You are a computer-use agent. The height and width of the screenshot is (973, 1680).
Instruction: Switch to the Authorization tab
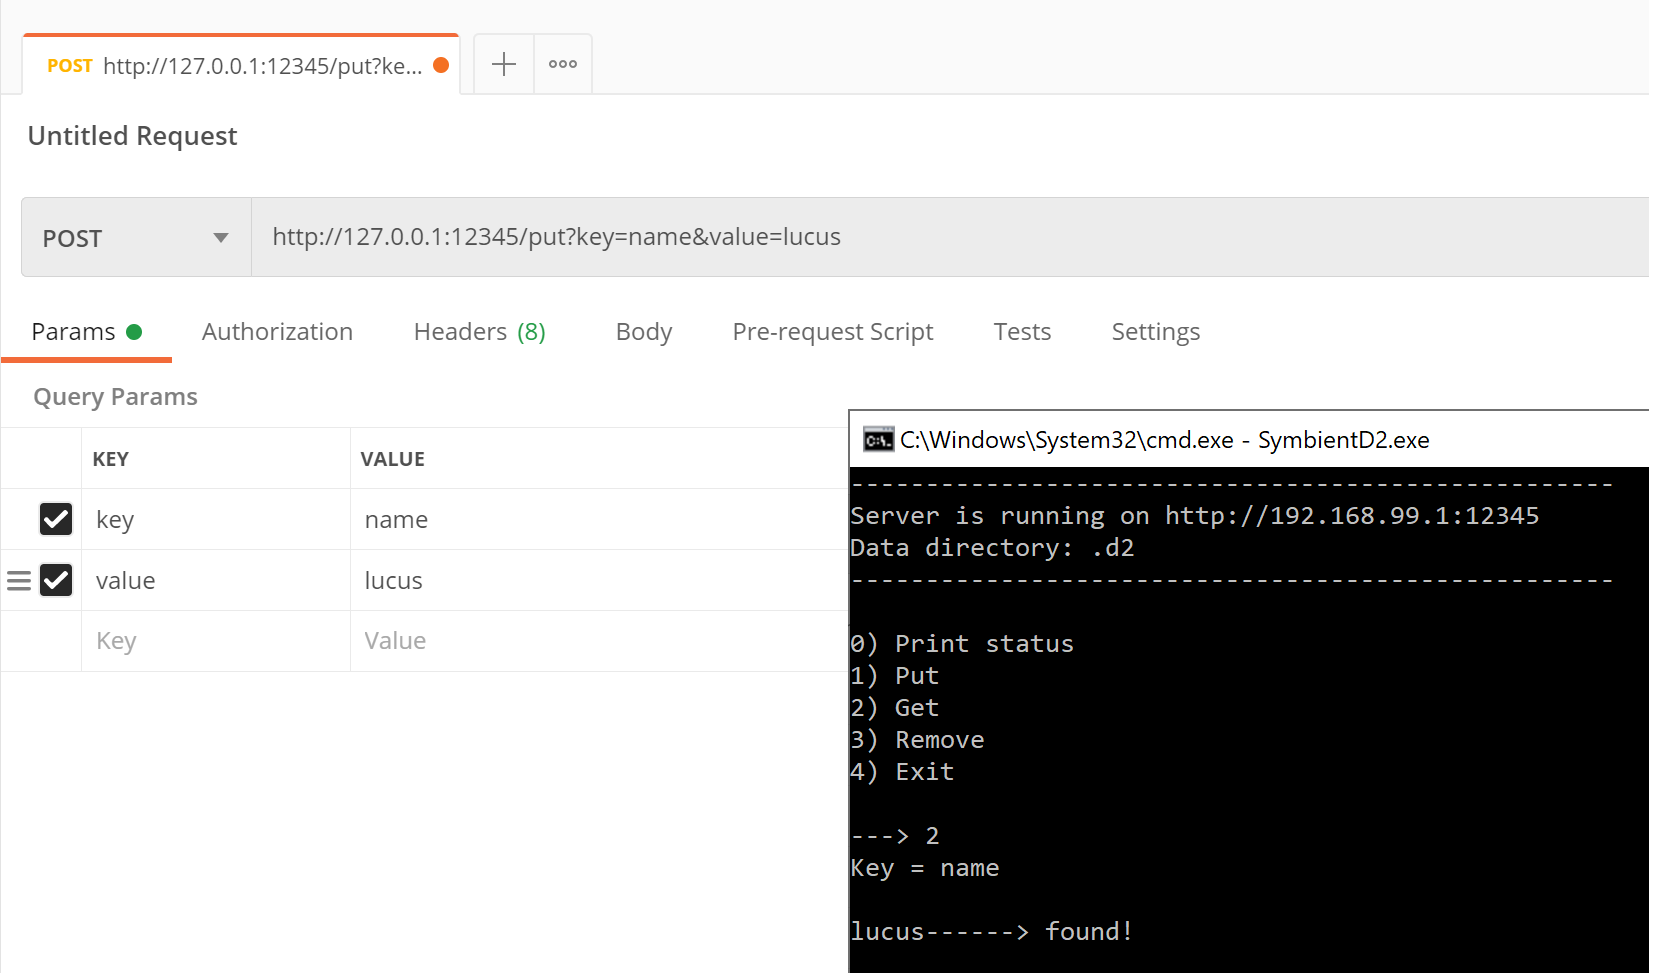[277, 332]
